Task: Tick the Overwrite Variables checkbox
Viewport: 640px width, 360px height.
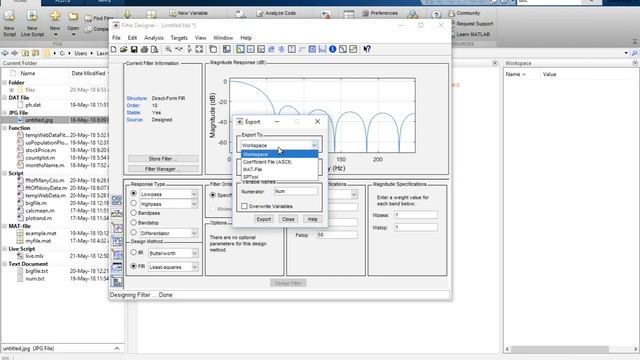Action: (x=244, y=206)
